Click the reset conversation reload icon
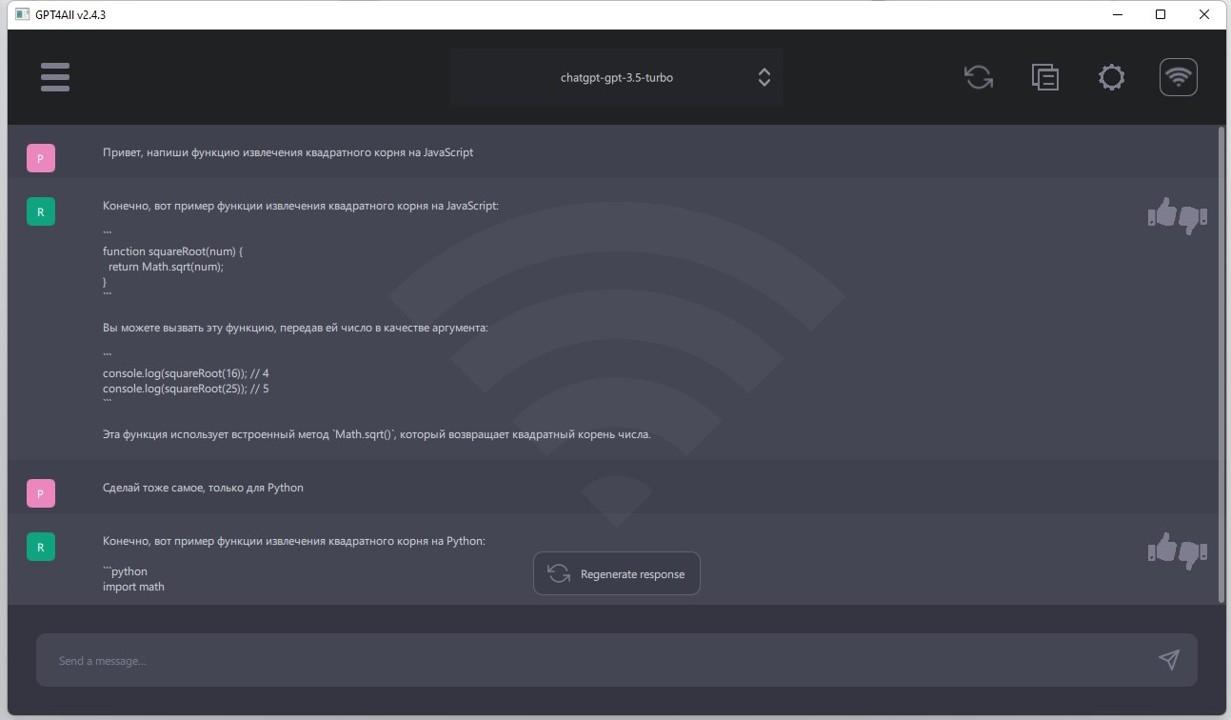Viewport: 1231px width, 720px height. [x=978, y=77]
